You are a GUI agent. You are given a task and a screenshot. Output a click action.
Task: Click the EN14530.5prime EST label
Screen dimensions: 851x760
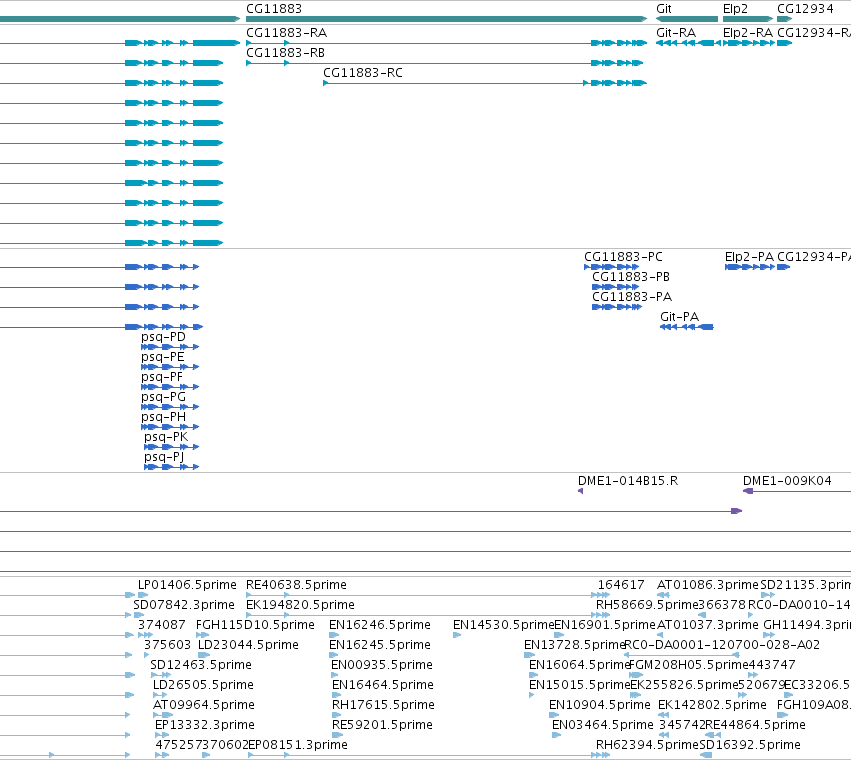(504, 625)
